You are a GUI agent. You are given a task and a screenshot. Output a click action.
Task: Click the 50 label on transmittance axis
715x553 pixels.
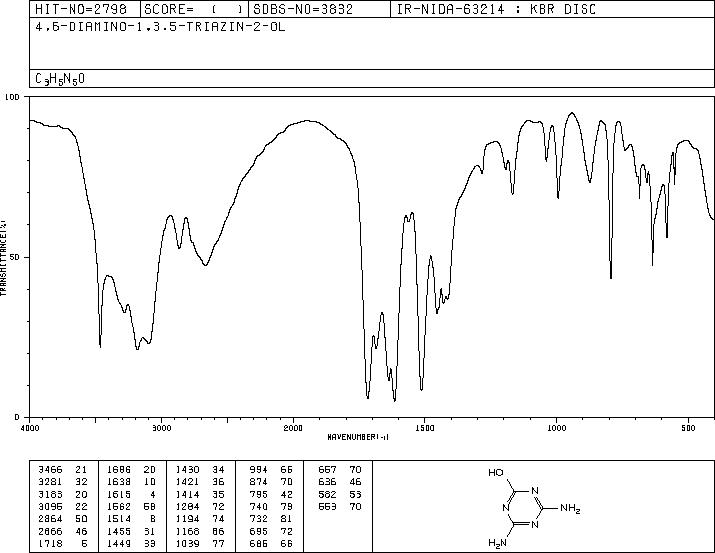point(15,257)
